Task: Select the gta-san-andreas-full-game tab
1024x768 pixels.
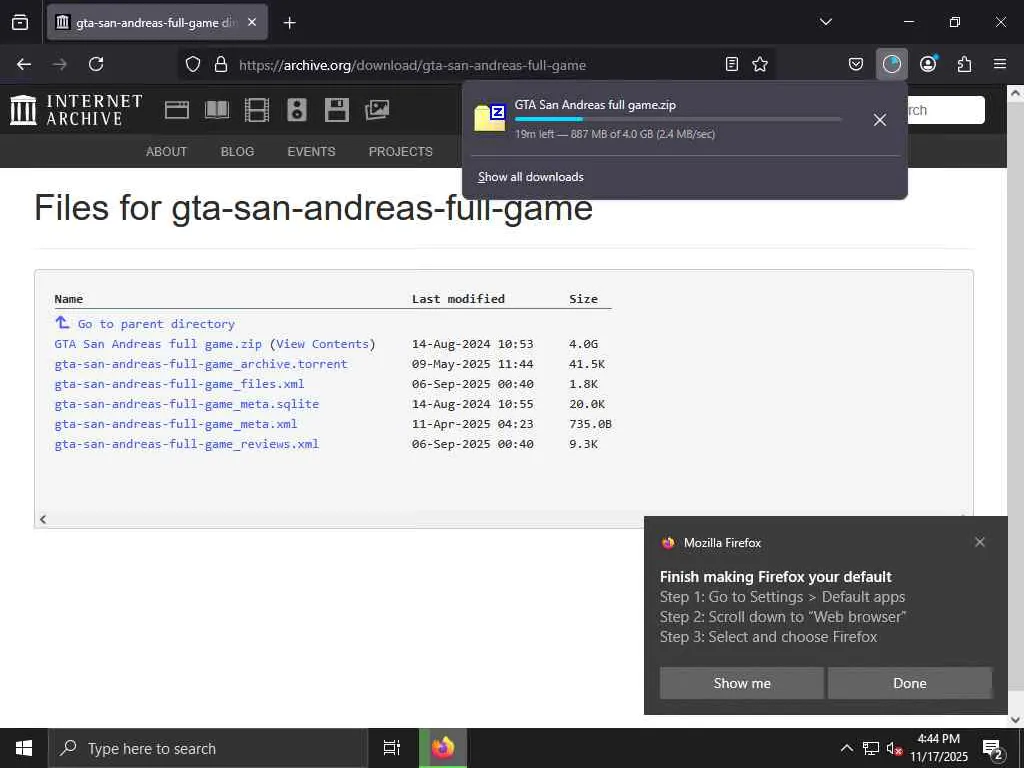Action: click(x=157, y=22)
